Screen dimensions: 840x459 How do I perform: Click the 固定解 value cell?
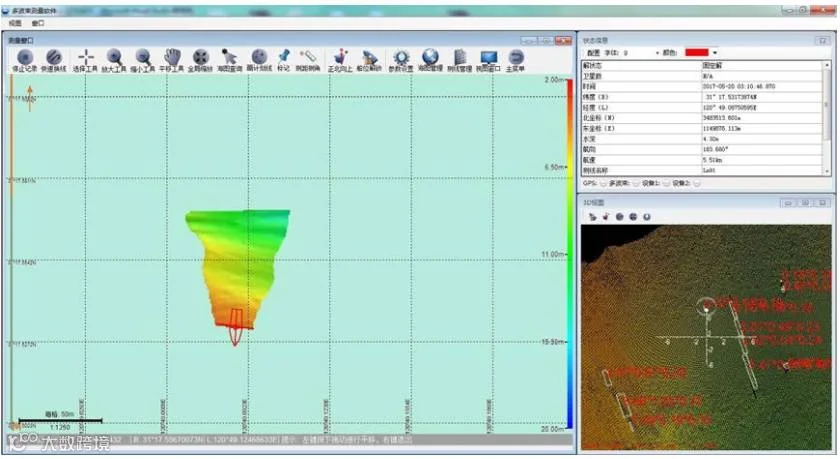(762, 65)
